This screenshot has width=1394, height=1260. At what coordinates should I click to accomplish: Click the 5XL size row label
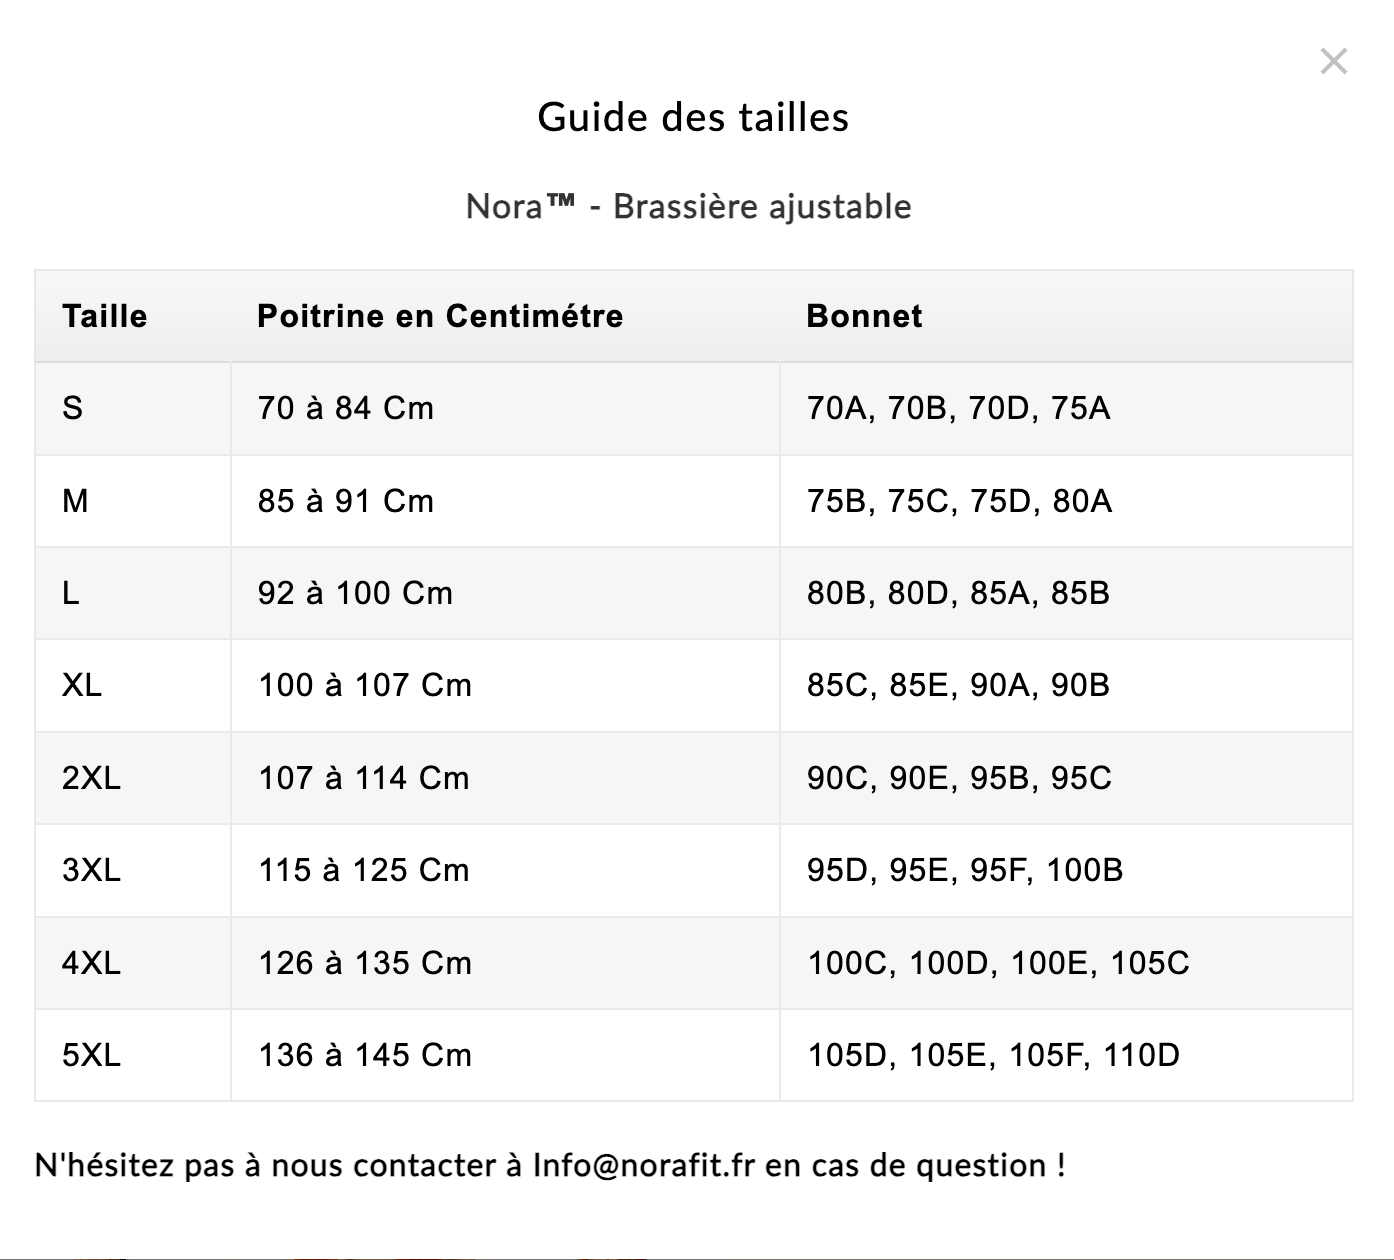pyautogui.click(x=91, y=1055)
